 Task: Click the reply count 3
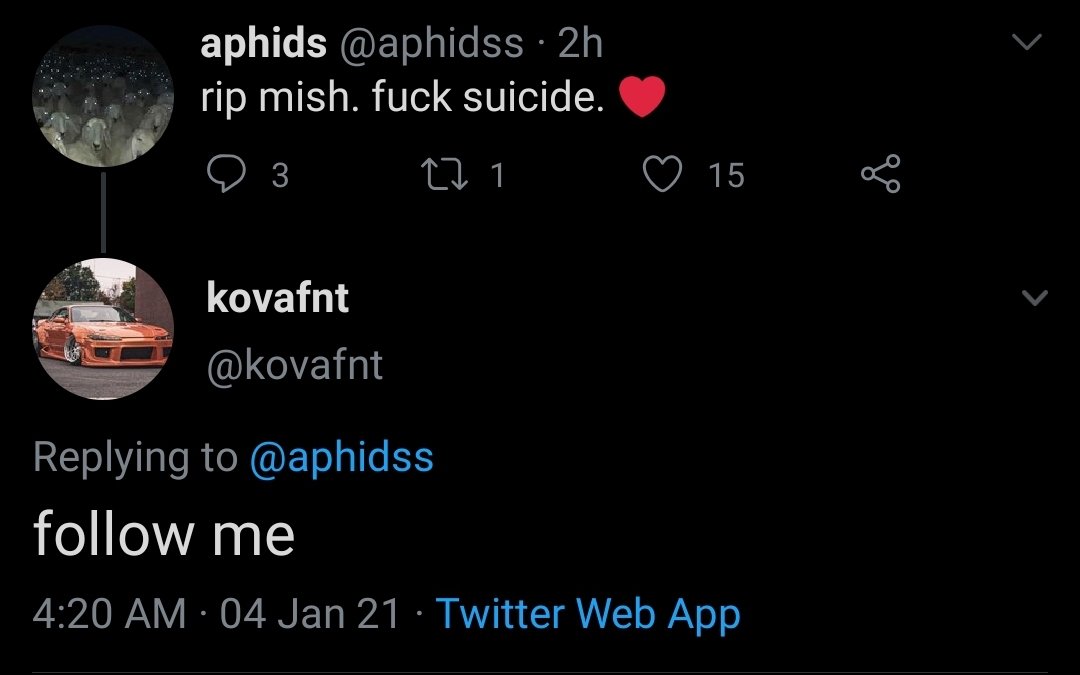280,176
